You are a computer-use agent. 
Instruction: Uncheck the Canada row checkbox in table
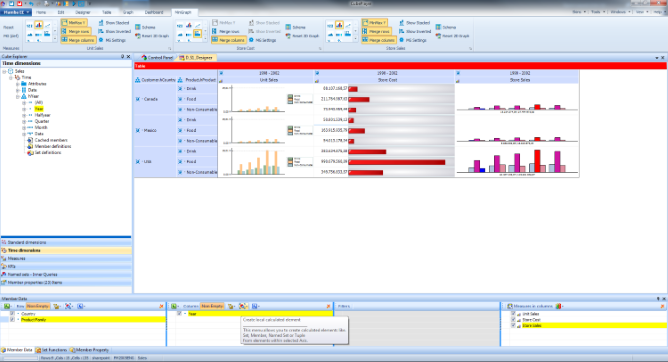tap(138, 99)
